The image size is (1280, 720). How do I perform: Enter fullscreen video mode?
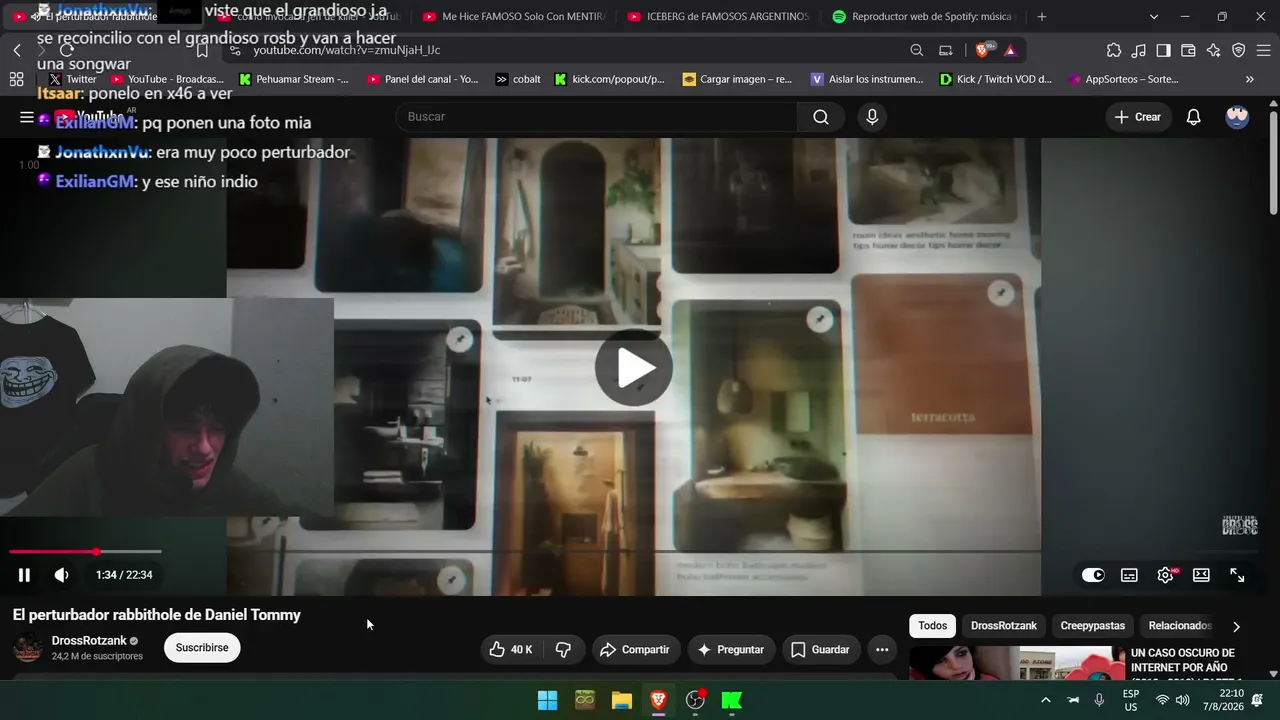click(x=1237, y=575)
